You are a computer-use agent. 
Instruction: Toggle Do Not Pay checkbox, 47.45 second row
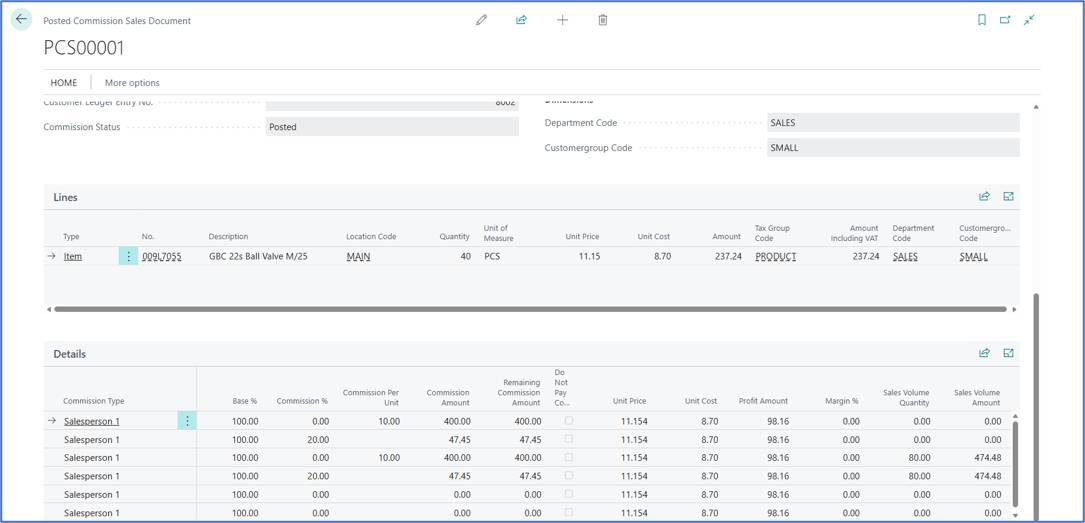pyautogui.click(x=569, y=439)
